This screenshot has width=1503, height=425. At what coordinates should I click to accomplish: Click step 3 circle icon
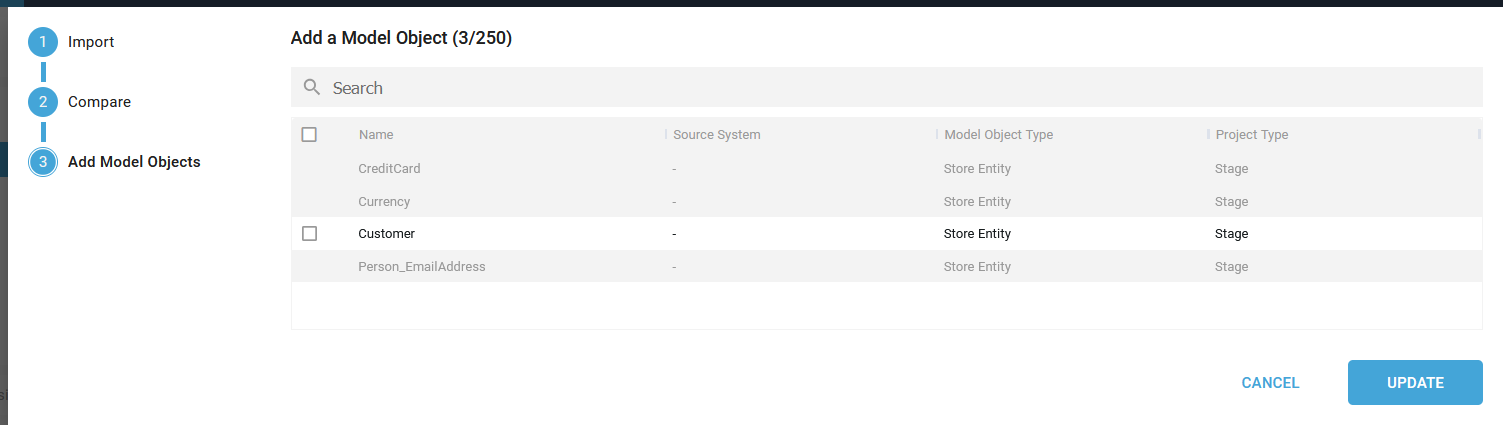click(43, 162)
